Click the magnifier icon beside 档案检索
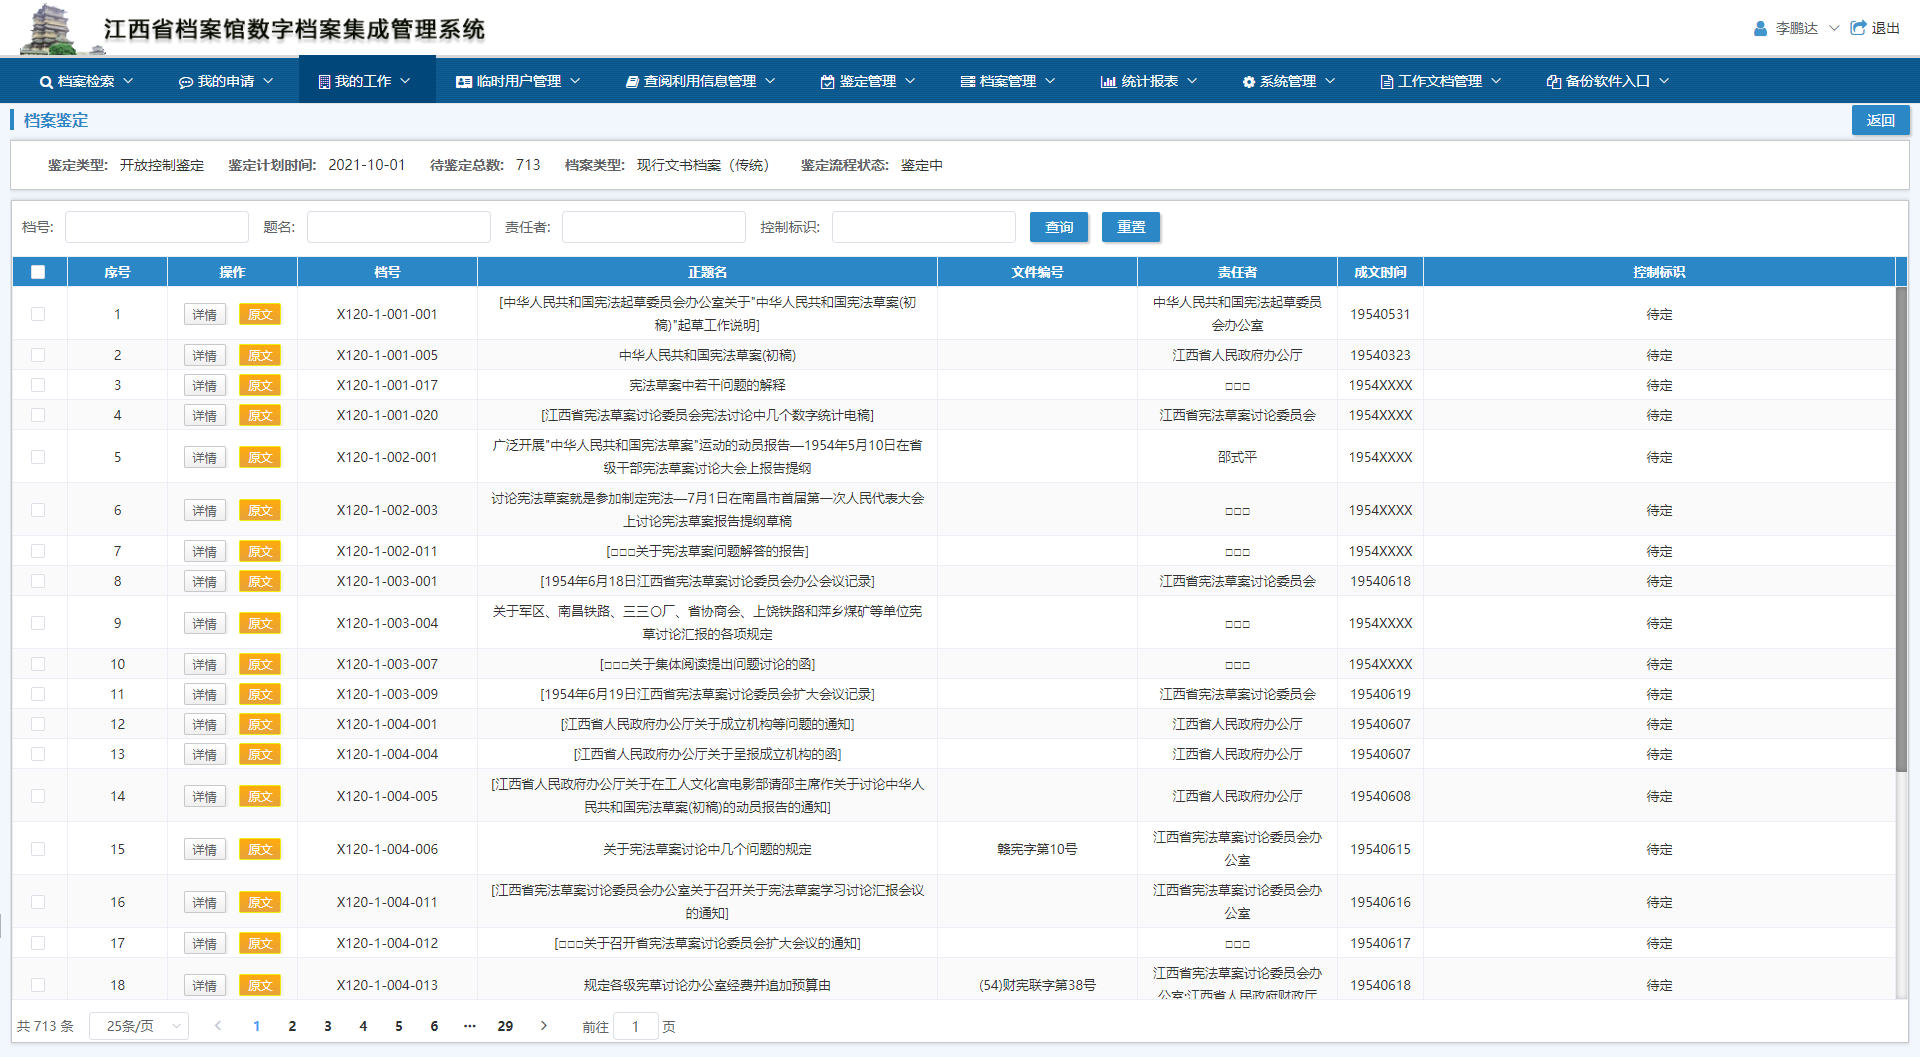Viewport: 1920px width, 1057px height. click(x=46, y=82)
